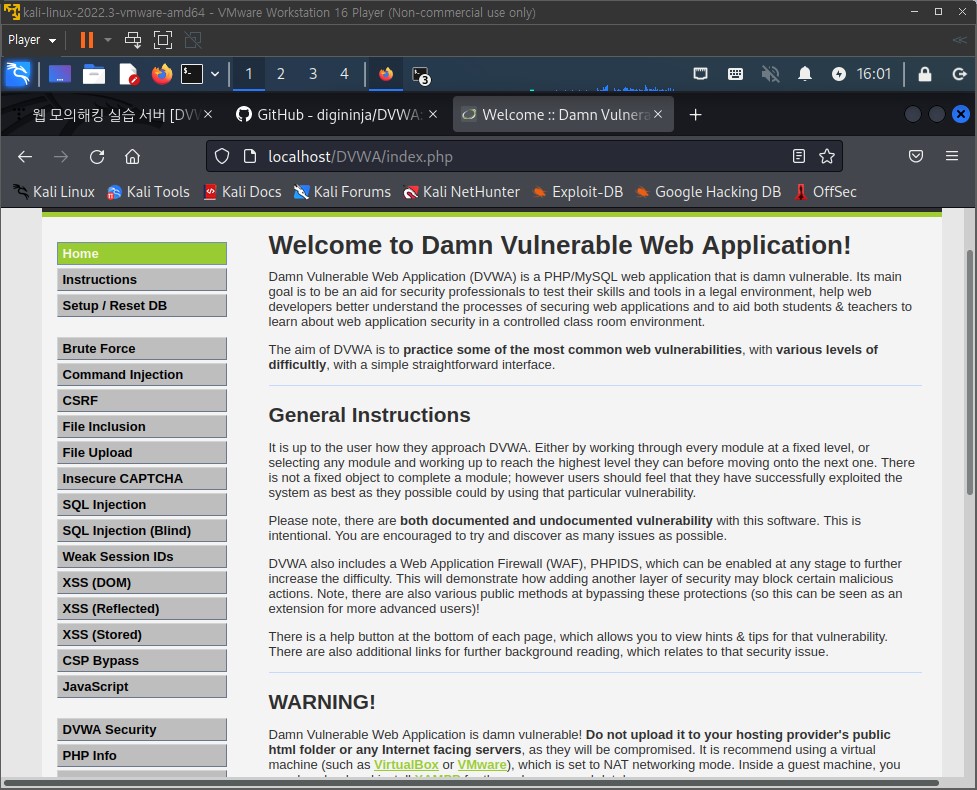The width and height of the screenshot is (977, 790).
Task: Open the XSS (Stored) module
Action: pos(142,635)
